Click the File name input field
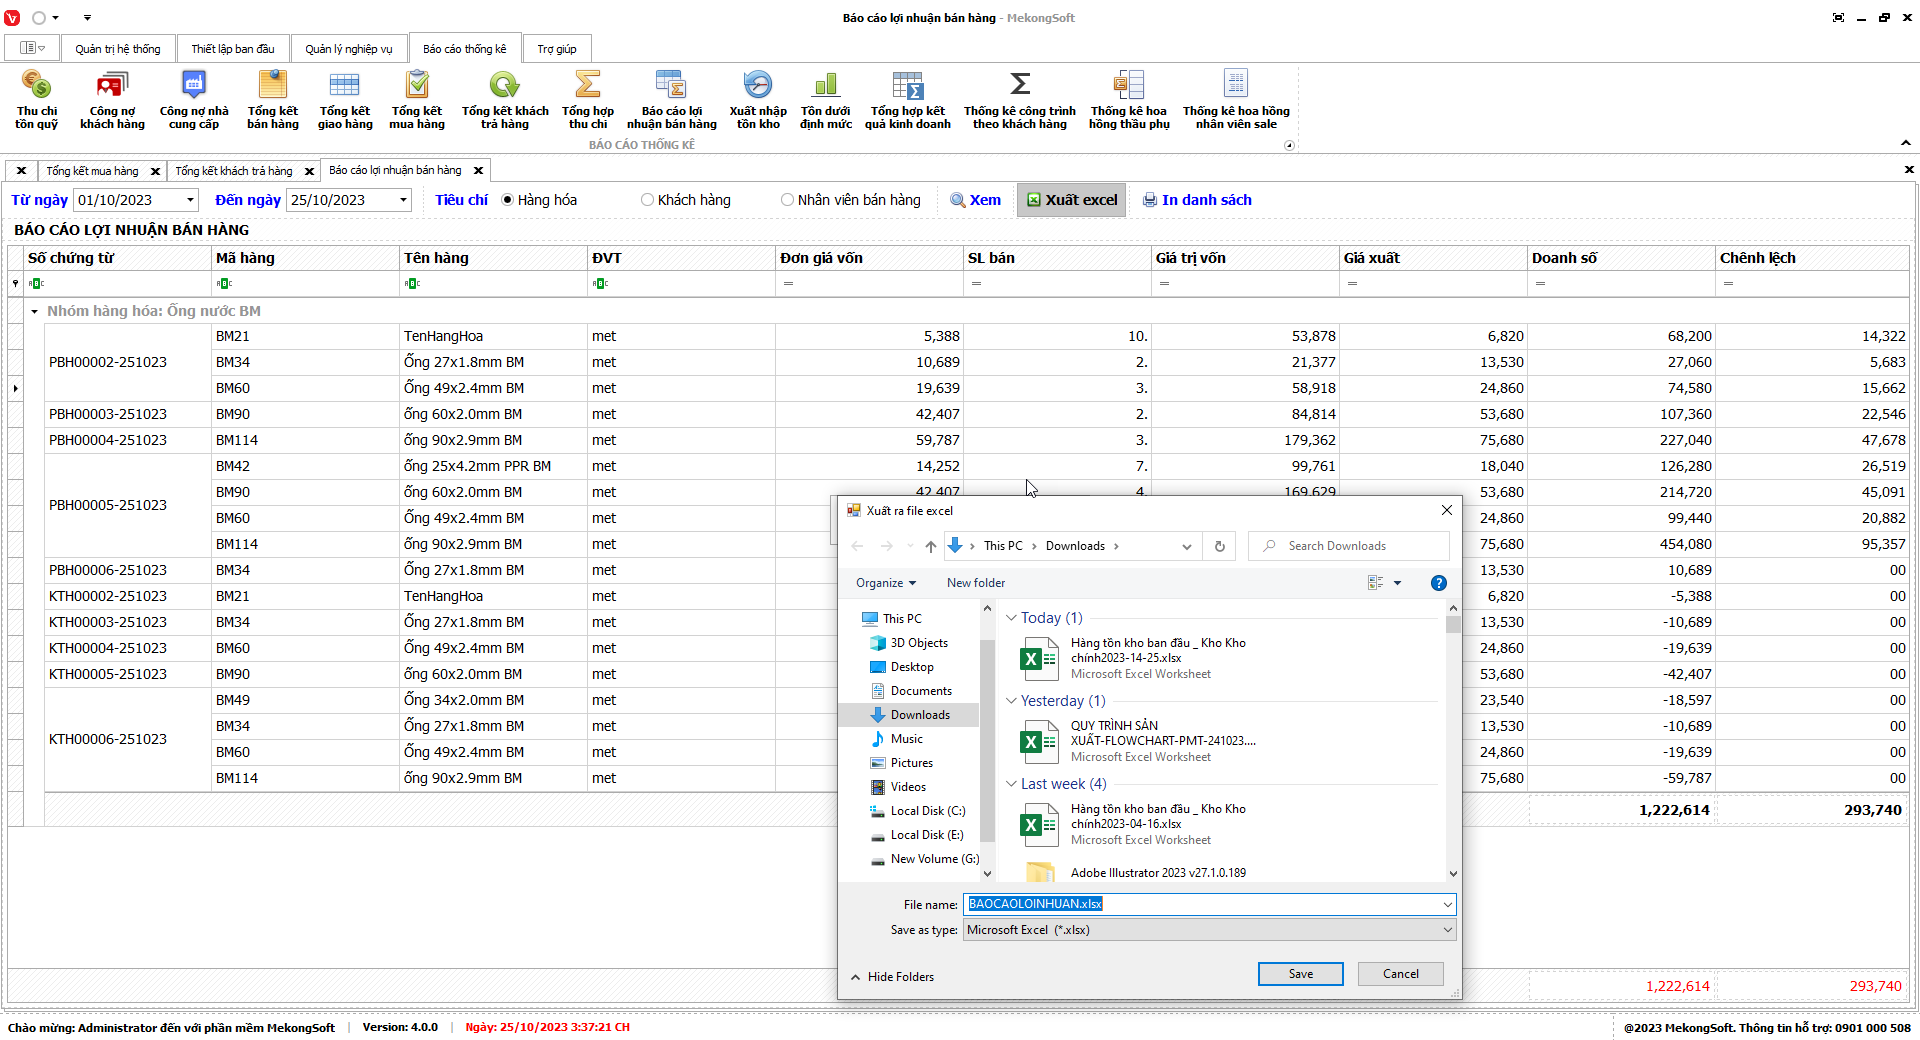This screenshot has width=1920, height=1040. pyautogui.click(x=1200, y=904)
